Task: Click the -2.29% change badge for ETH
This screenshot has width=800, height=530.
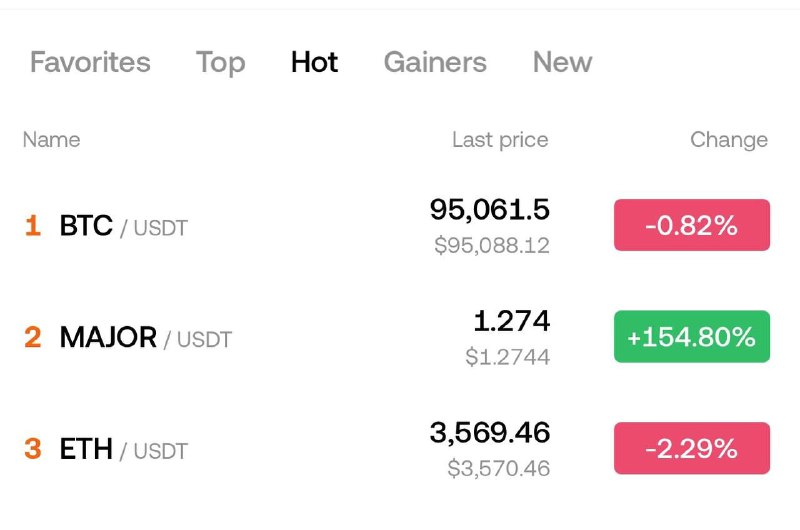Action: point(692,448)
